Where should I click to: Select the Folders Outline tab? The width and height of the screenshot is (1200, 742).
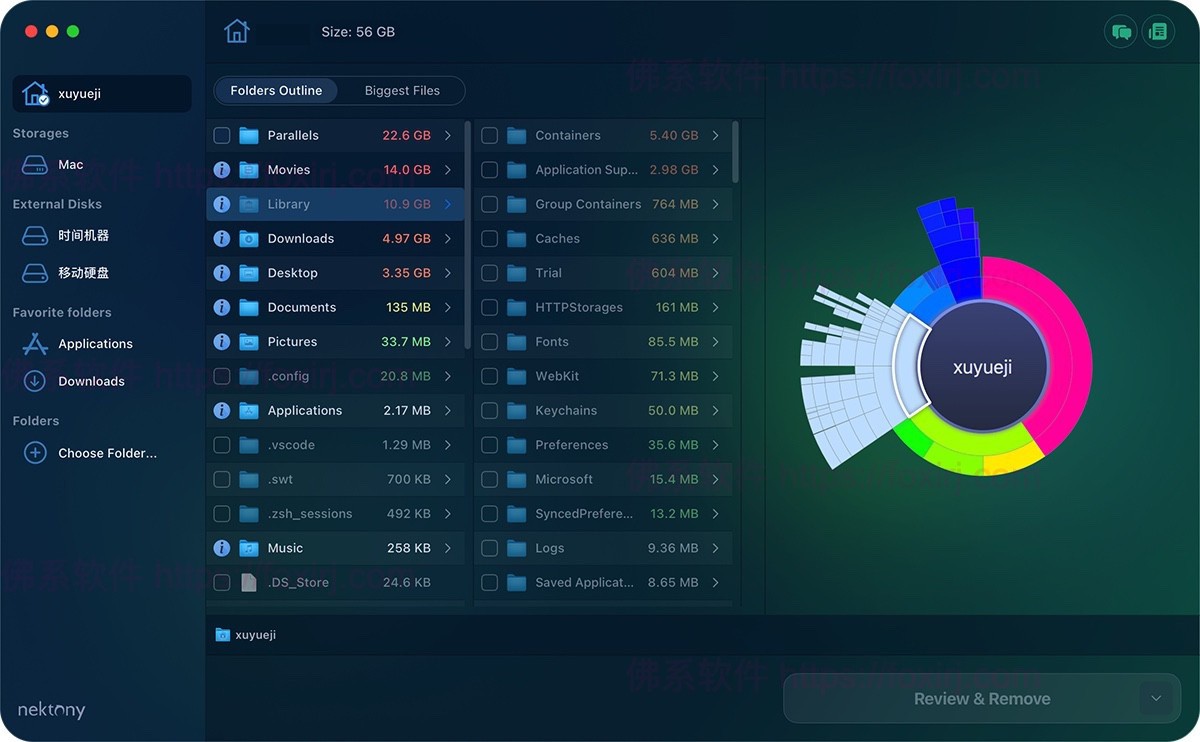pyautogui.click(x=276, y=90)
